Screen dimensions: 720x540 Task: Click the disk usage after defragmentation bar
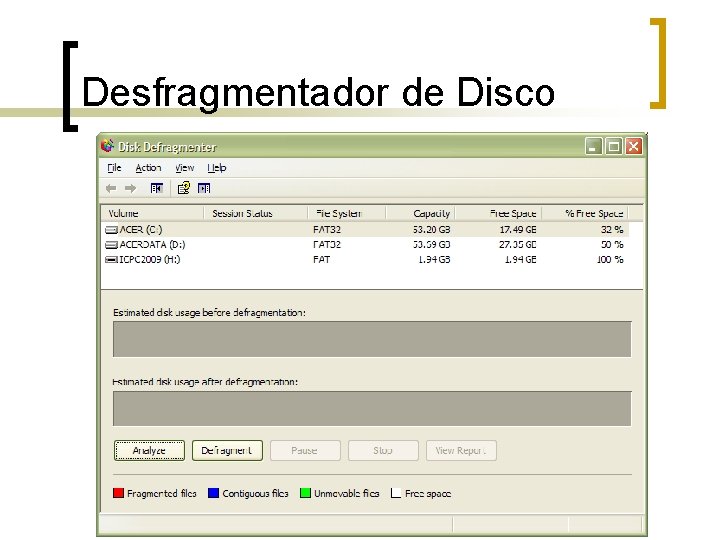point(372,409)
